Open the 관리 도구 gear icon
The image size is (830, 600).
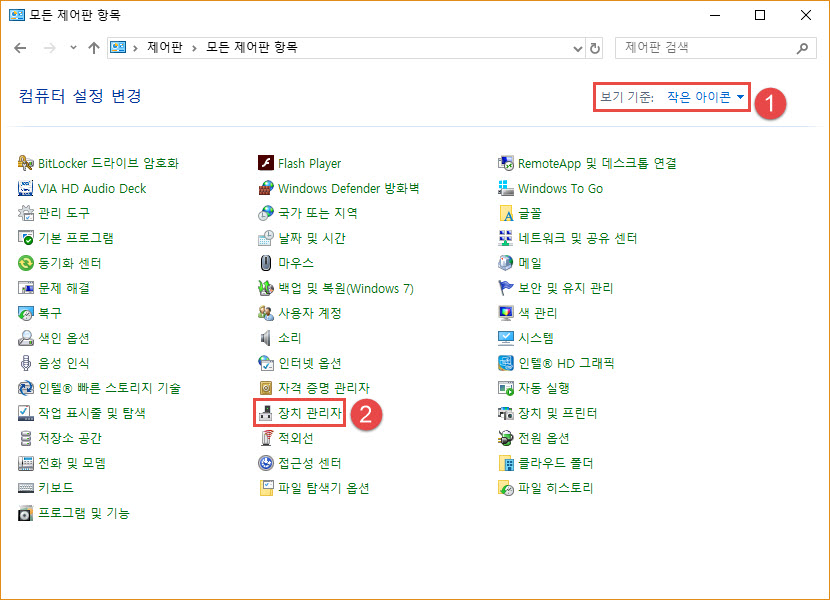point(25,213)
